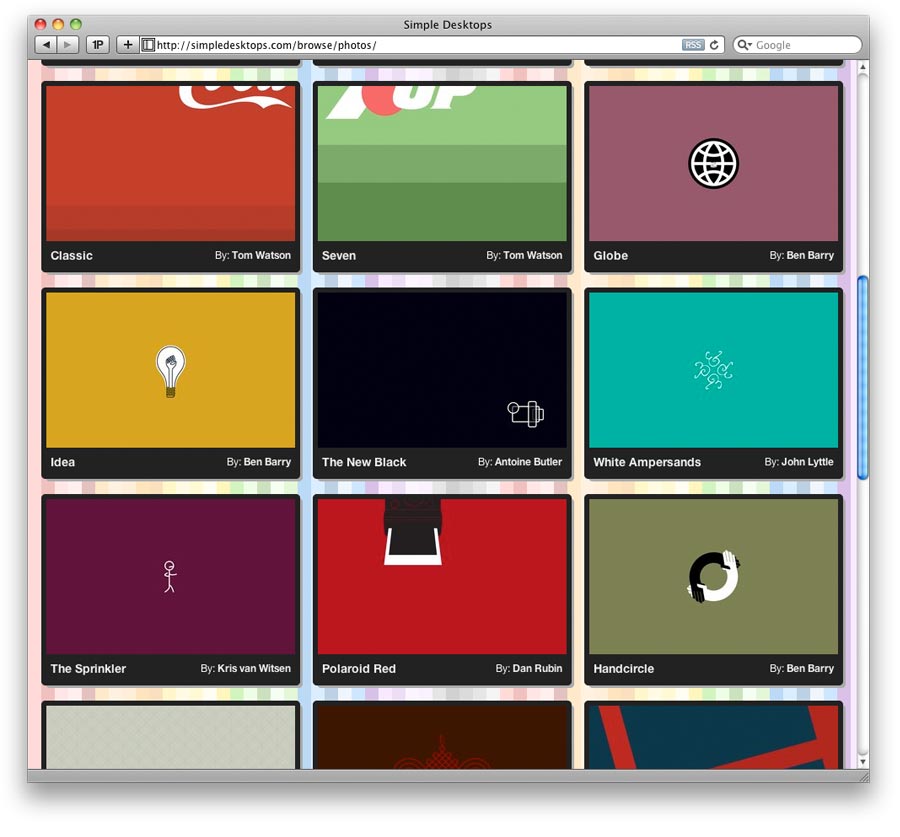This screenshot has height=837, width=900.
Task: Click the RSS button in the address bar
Action: click(693, 45)
